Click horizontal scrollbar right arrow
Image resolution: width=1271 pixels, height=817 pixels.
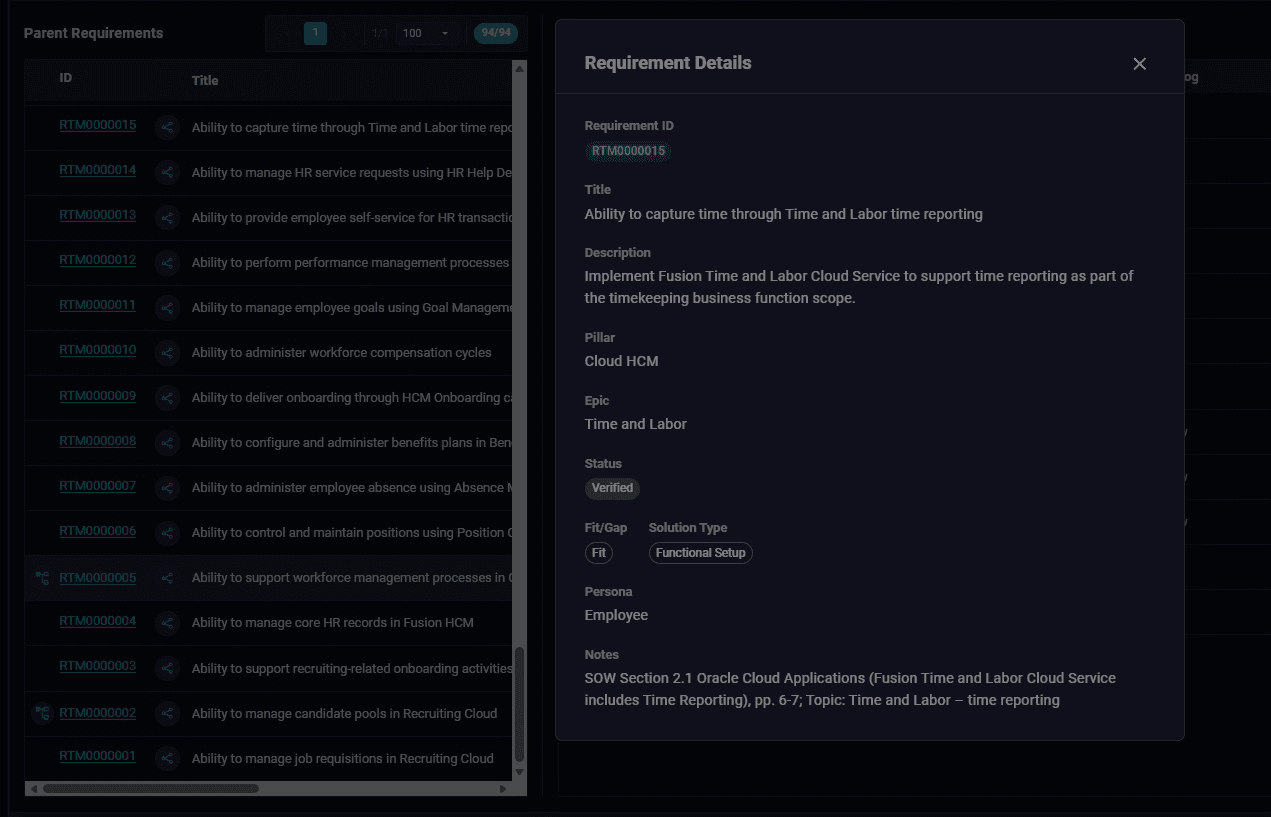(x=503, y=788)
